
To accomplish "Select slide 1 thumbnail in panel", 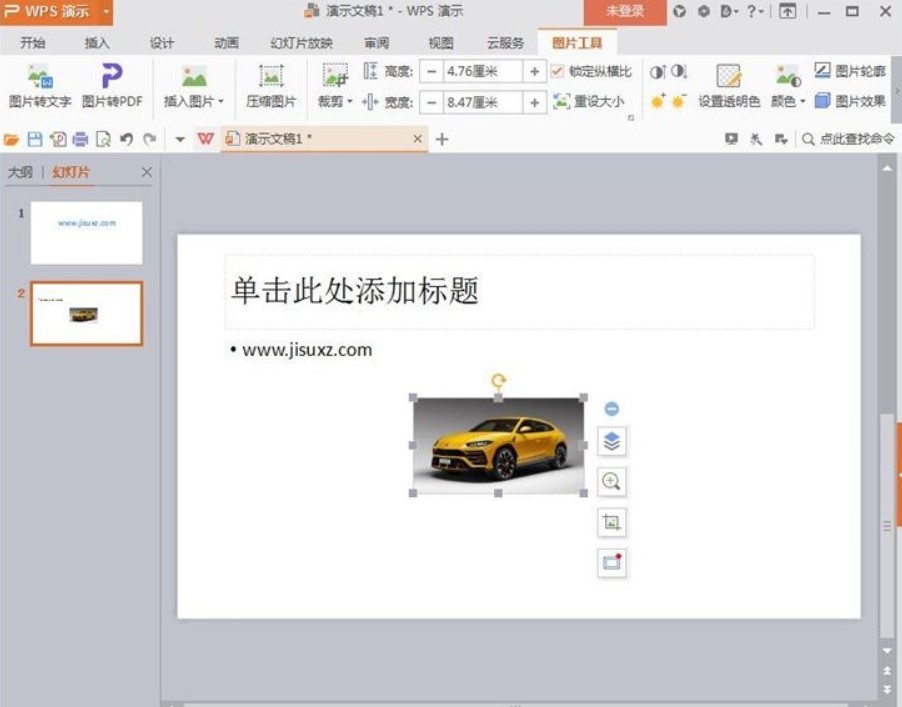I will [x=86, y=230].
